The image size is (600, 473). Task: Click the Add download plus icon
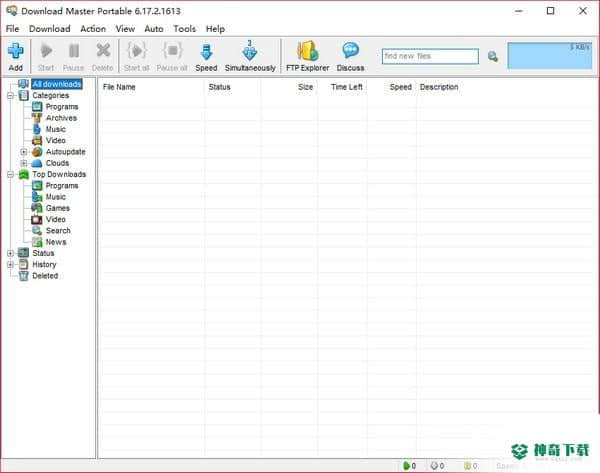pos(16,51)
